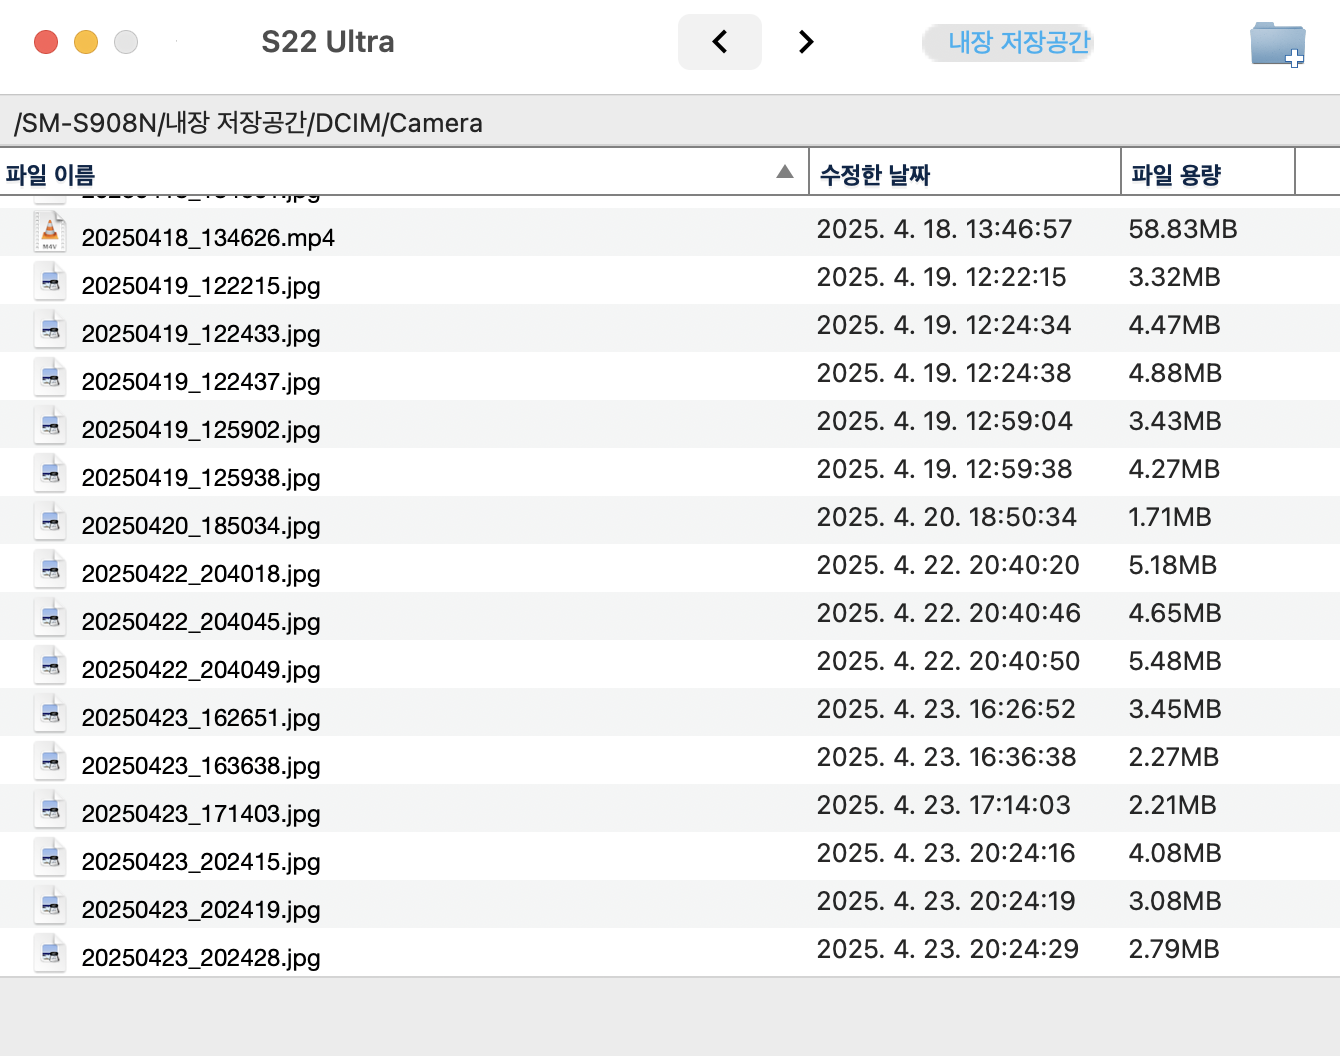Click the date 2025. 4. 20. 18:50:34
This screenshot has height=1056, width=1340.
point(947,517)
